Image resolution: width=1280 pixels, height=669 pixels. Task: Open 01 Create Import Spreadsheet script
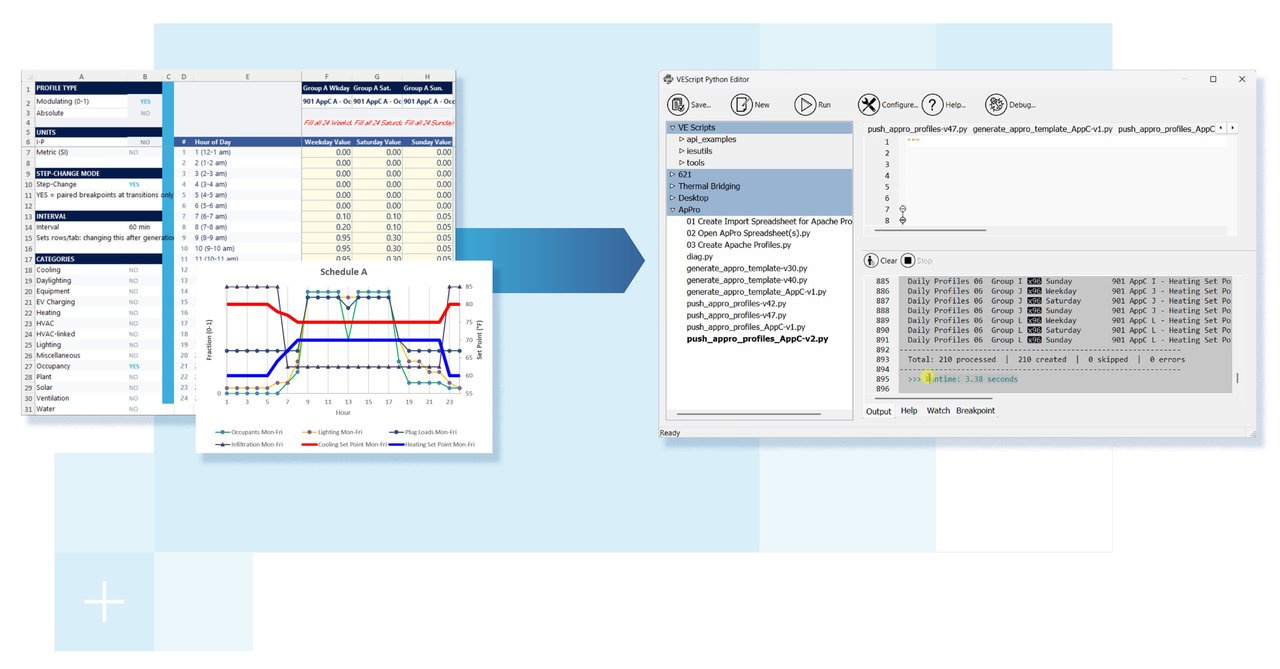[769, 221]
